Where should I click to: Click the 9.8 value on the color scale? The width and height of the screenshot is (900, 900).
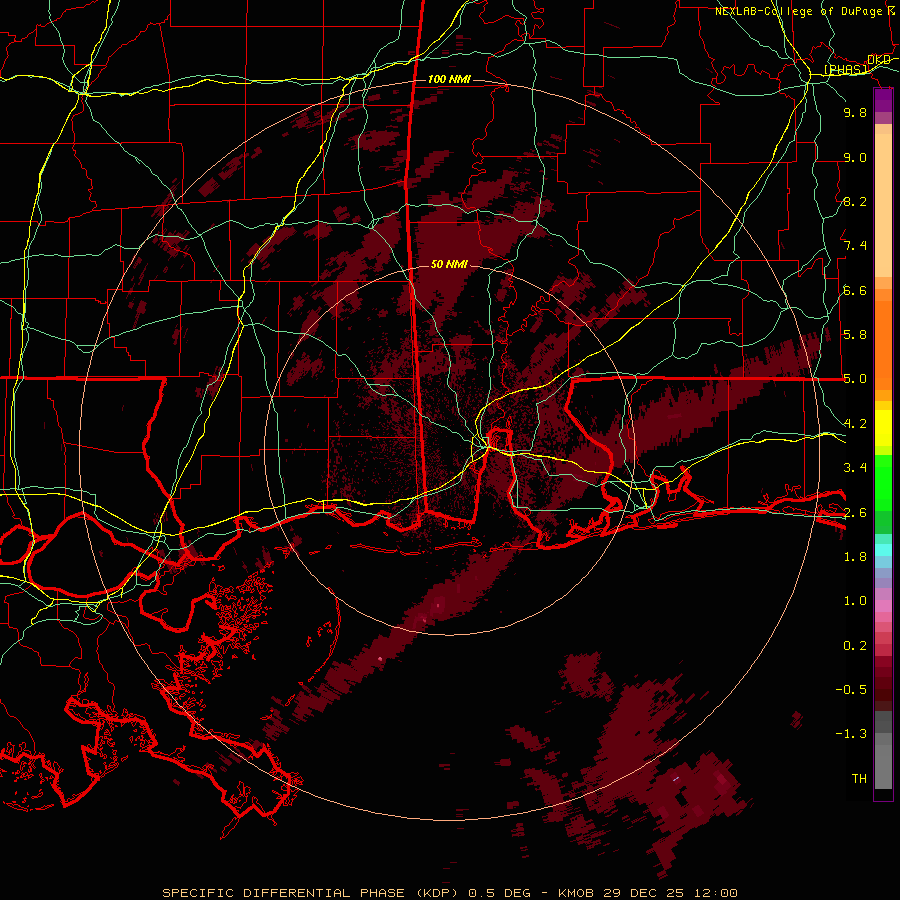[x=855, y=112]
